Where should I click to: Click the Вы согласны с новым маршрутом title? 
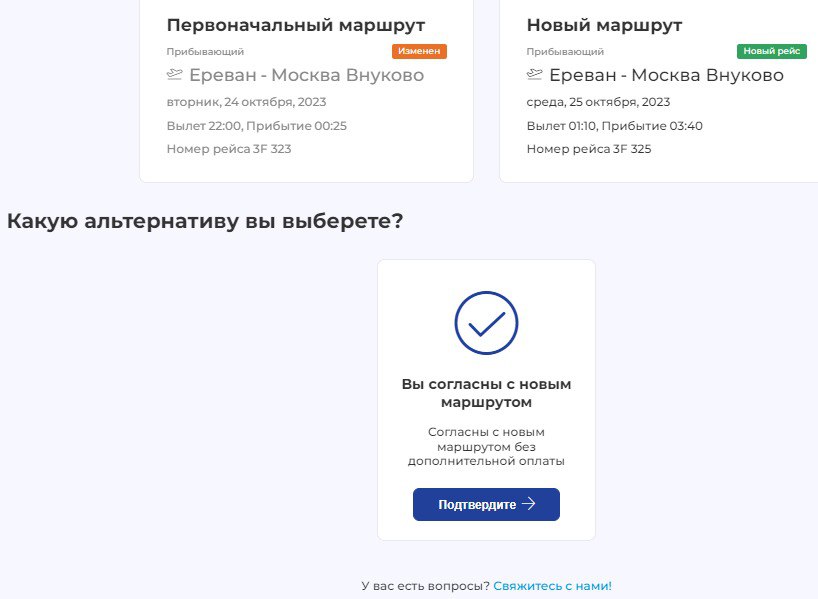pyautogui.click(x=486, y=393)
